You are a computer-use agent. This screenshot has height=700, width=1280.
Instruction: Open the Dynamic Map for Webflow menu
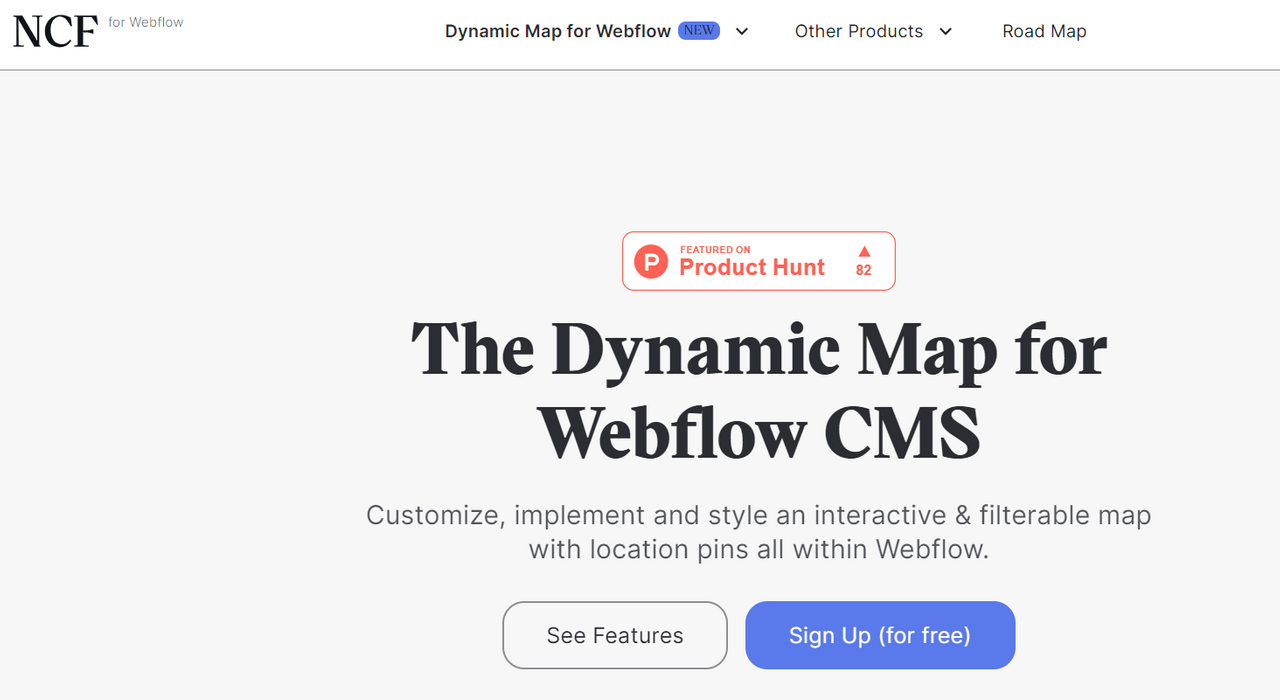click(x=558, y=31)
